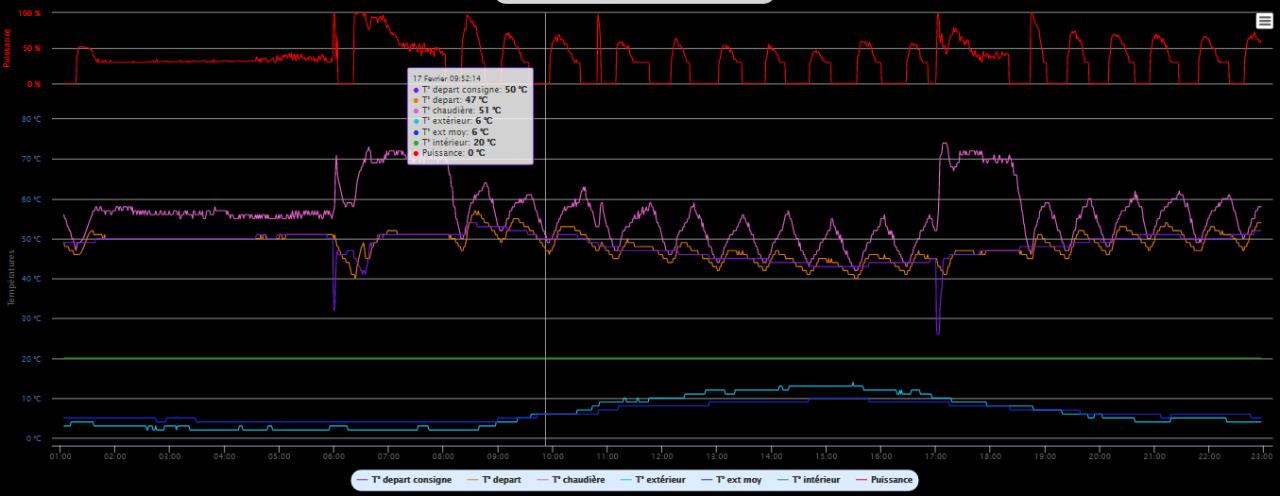Viewport: 1280px width, 496px height.
Task: Toggle the 'T° extérieur' legend series
Action: coord(652,480)
